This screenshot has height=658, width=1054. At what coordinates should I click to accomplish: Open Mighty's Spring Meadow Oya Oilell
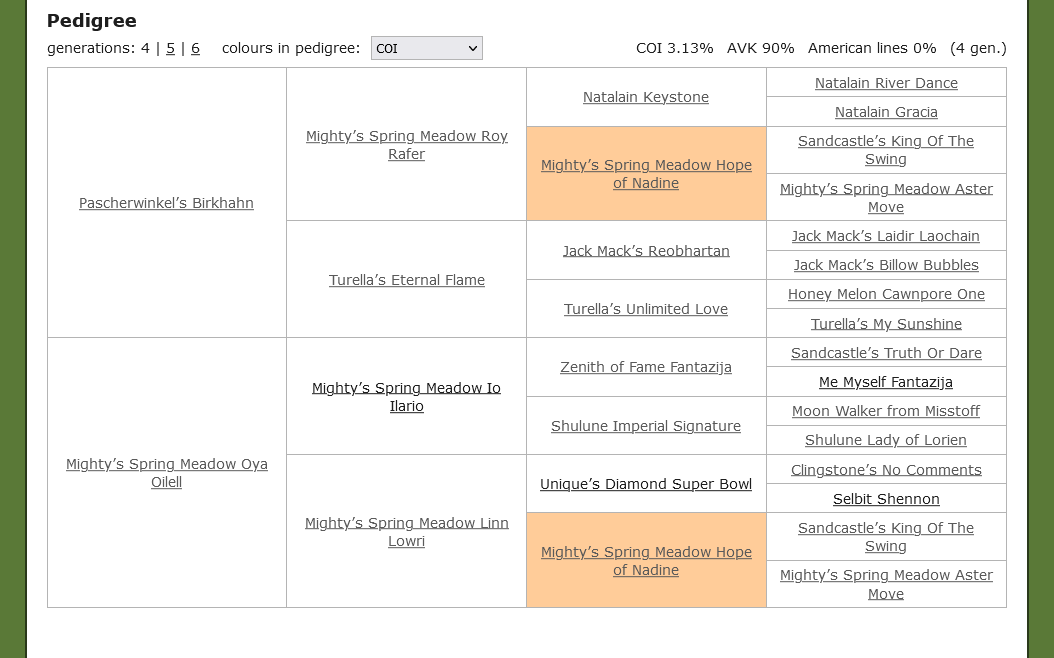tap(166, 473)
